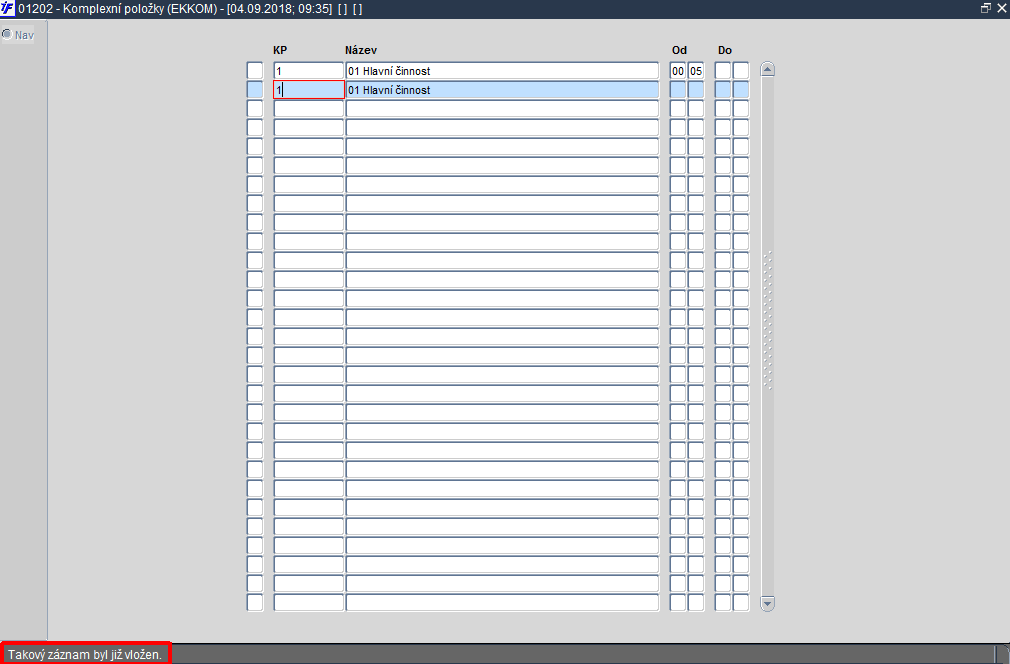Click the scrollbar up arrow button
The width and height of the screenshot is (1010, 664).
(767, 70)
